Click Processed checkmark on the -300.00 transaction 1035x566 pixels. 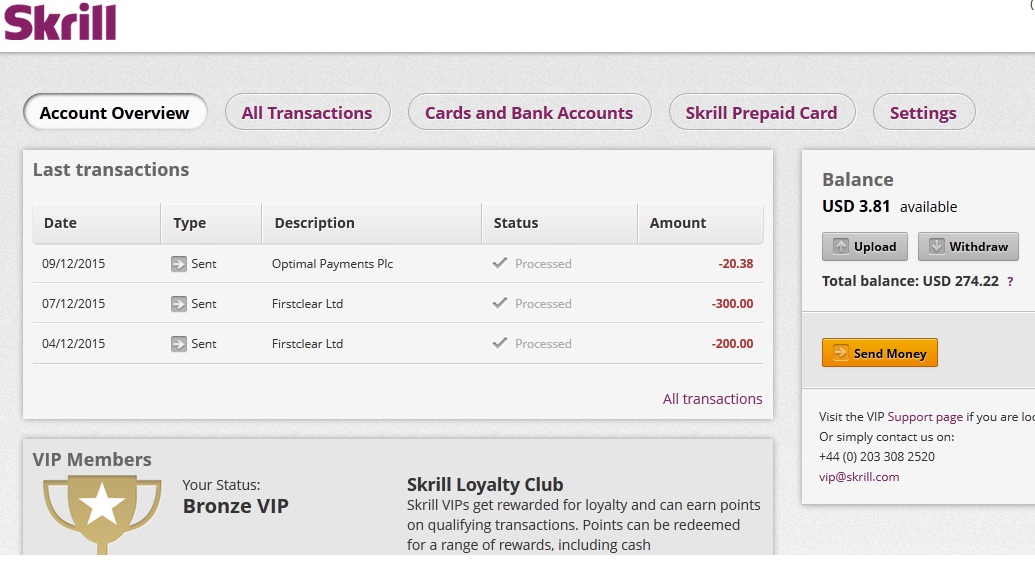[x=500, y=304]
